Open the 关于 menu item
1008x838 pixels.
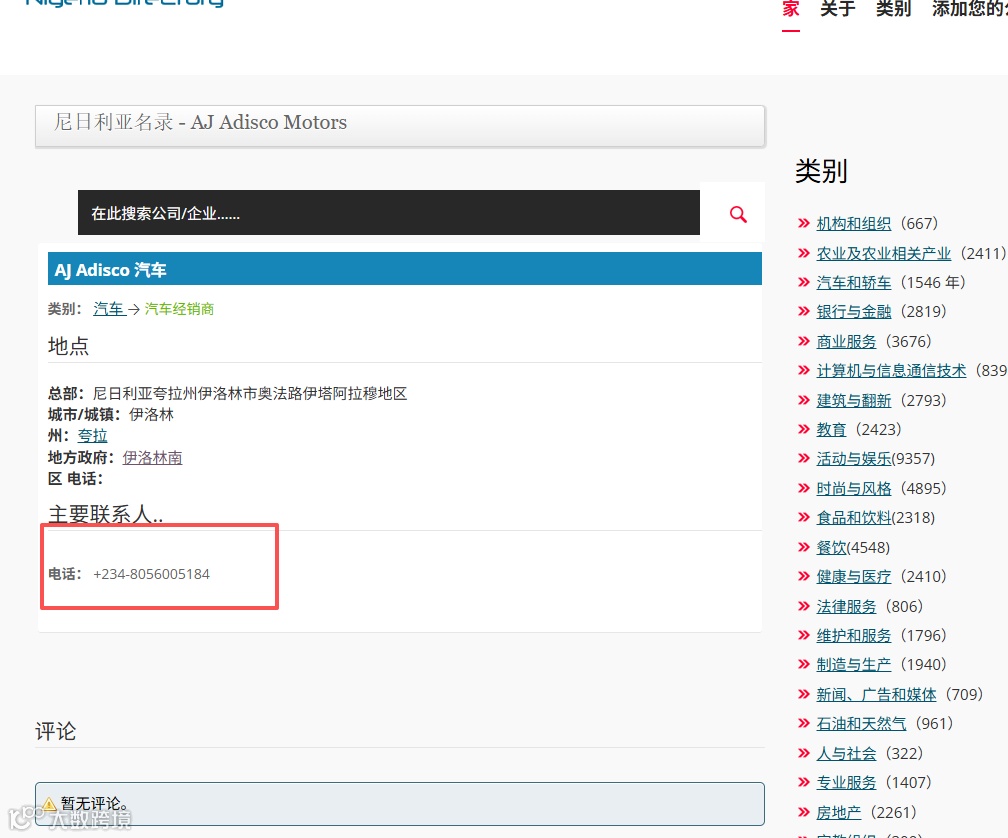838,9
